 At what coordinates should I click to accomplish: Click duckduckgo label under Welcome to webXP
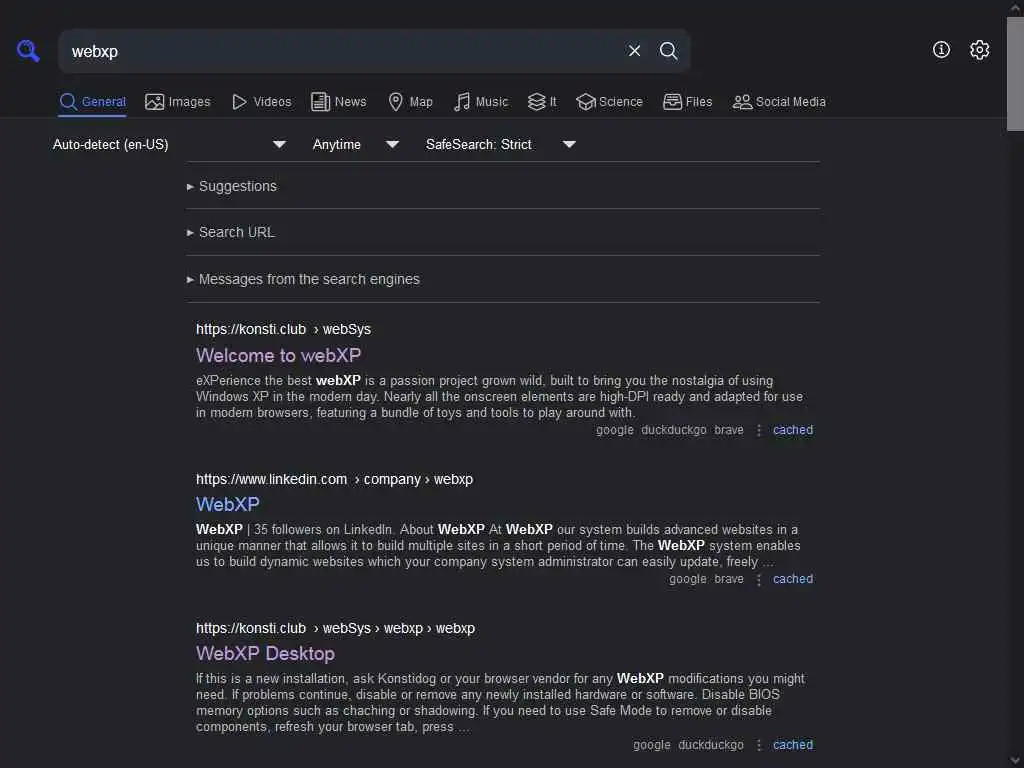pyautogui.click(x=674, y=430)
